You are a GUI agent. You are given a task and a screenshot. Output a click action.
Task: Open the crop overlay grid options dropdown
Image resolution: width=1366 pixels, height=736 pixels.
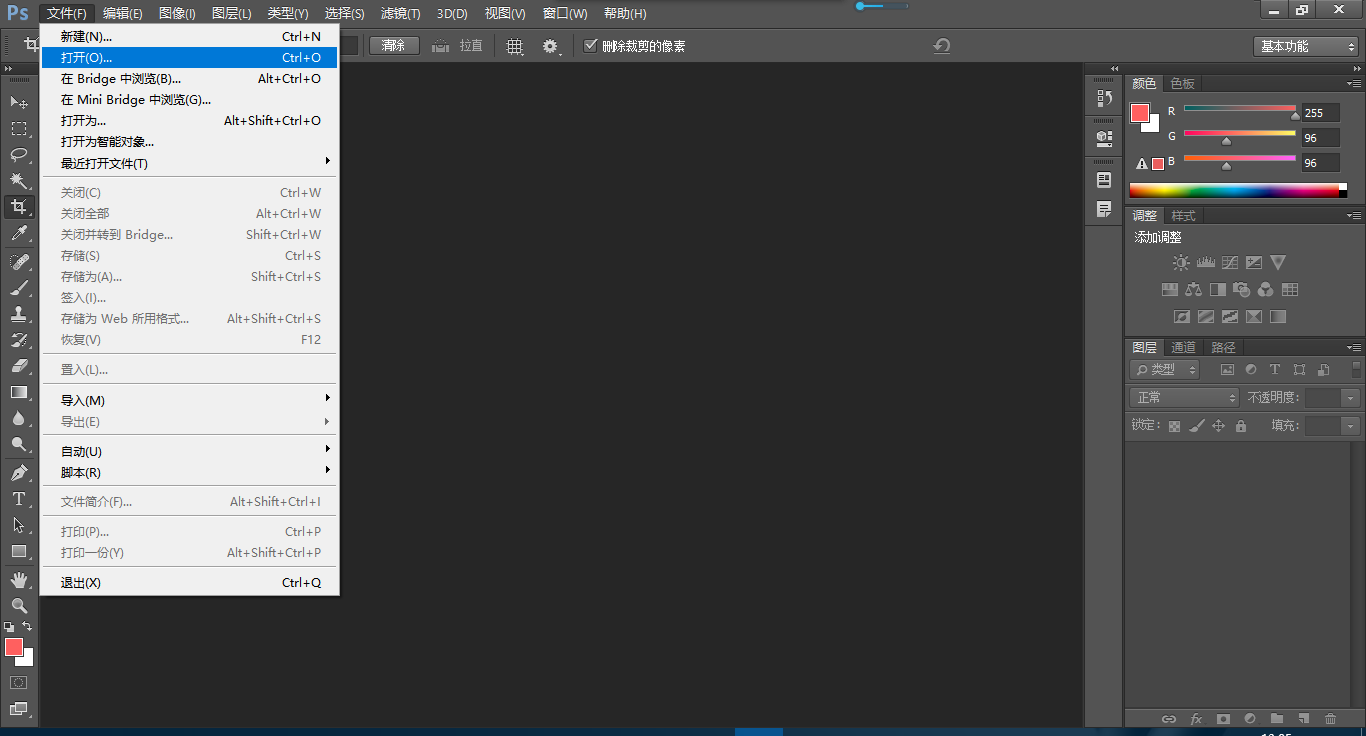[515, 46]
